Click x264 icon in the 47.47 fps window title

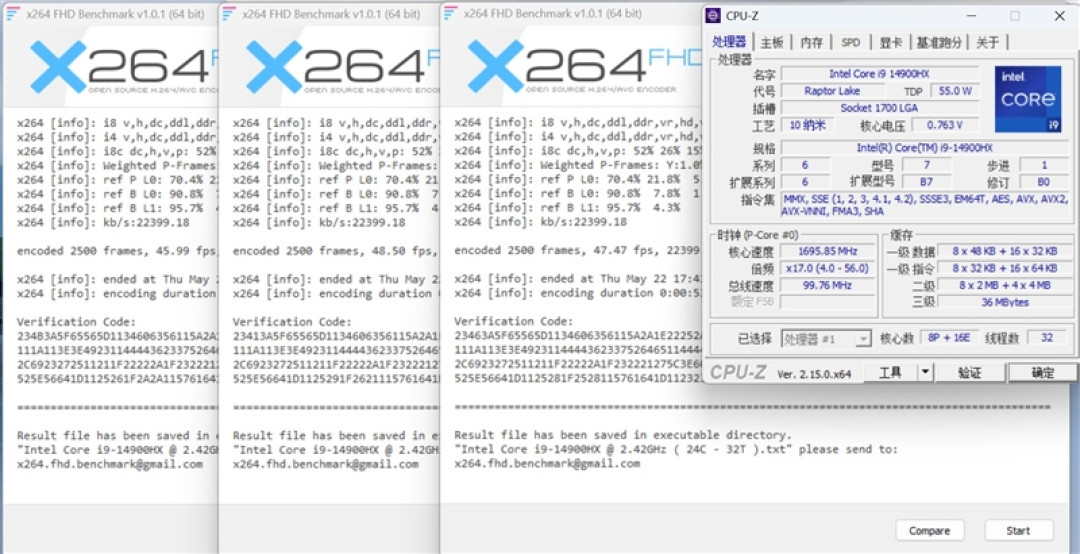tap(450, 14)
